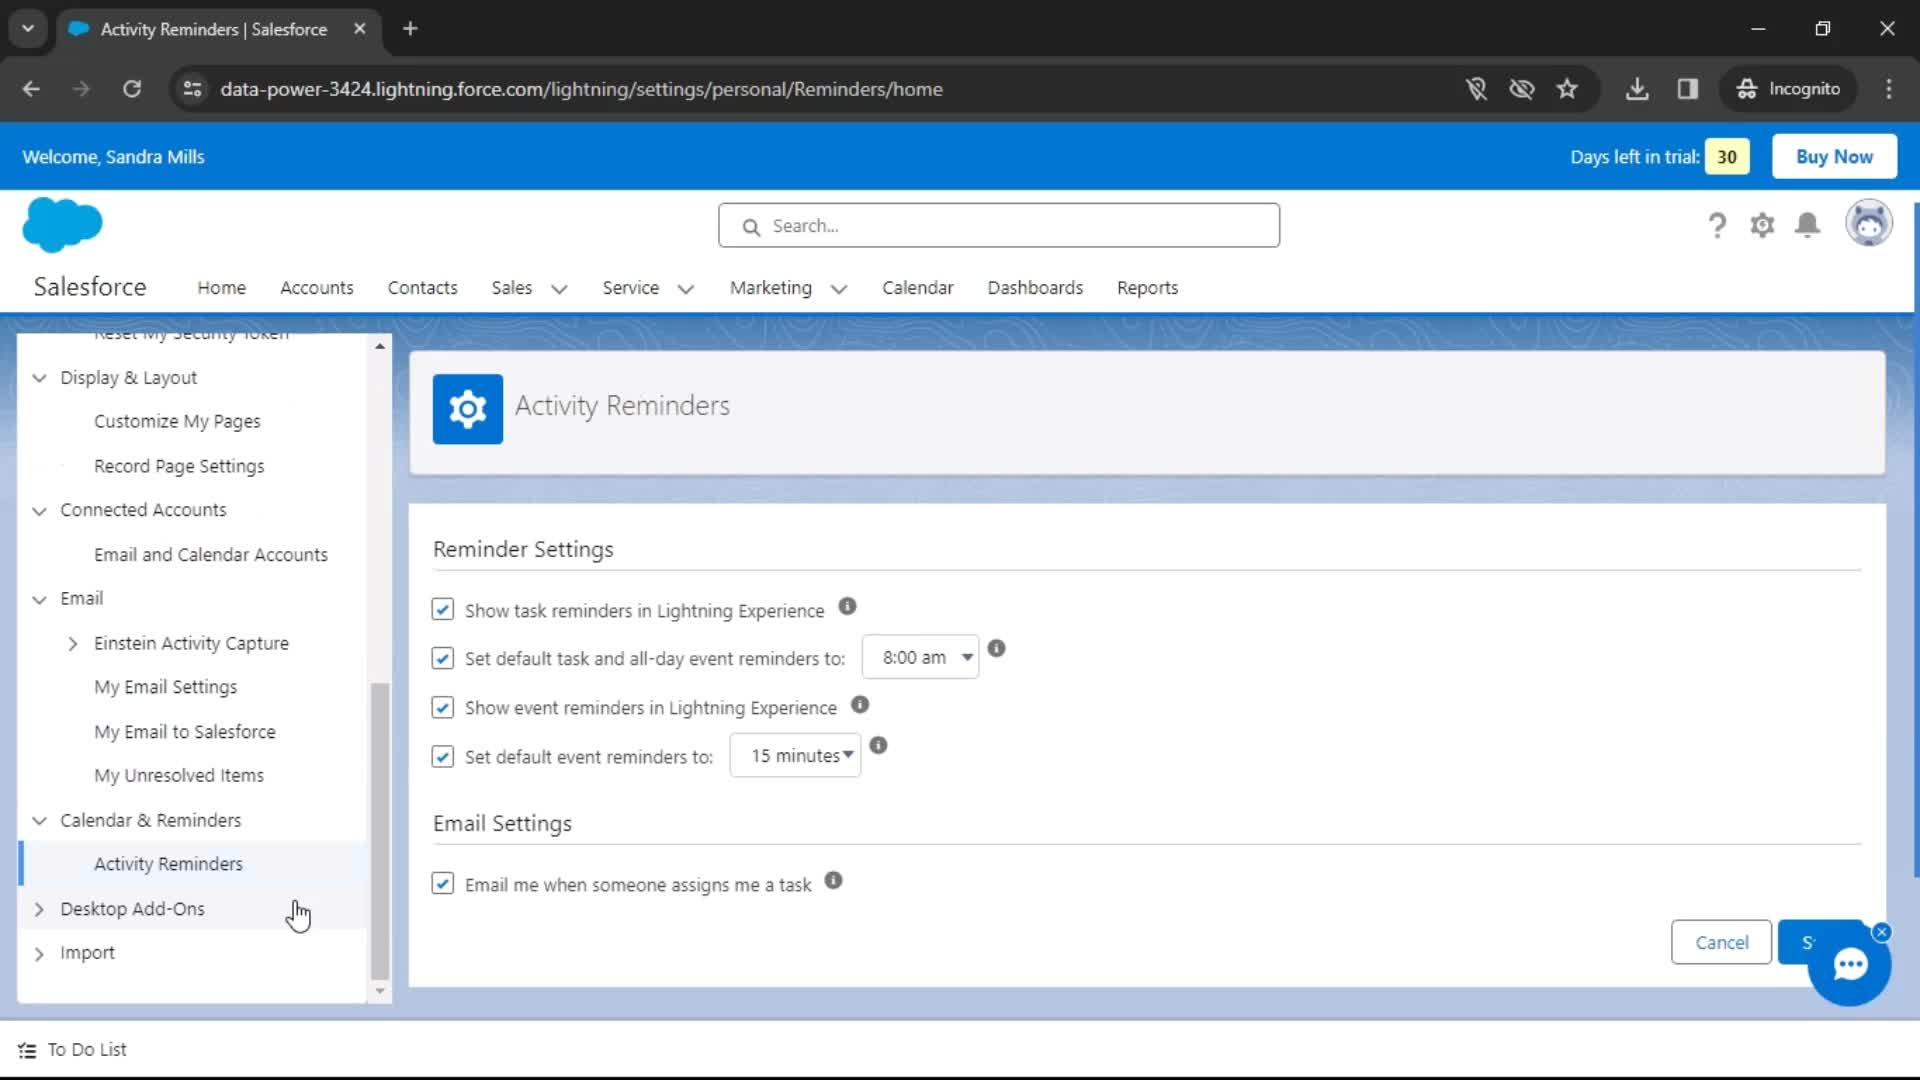
Task: Open the notifications bell
Action: (x=1807, y=225)
